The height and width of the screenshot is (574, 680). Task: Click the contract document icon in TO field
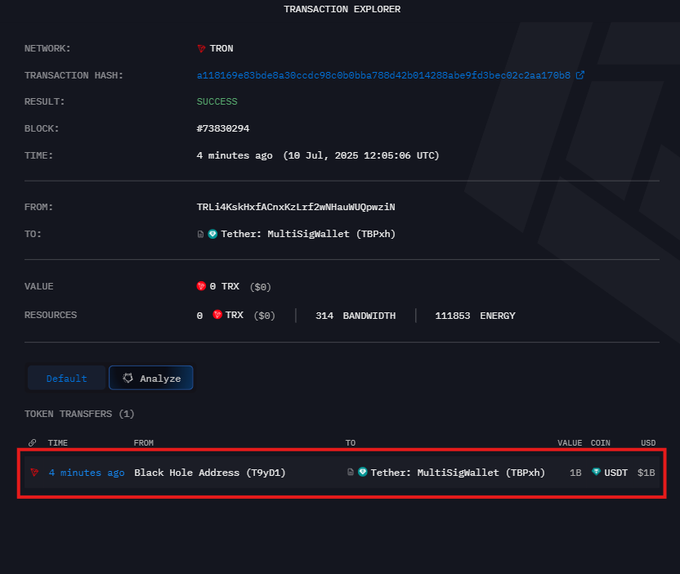[x=200, y=234]
